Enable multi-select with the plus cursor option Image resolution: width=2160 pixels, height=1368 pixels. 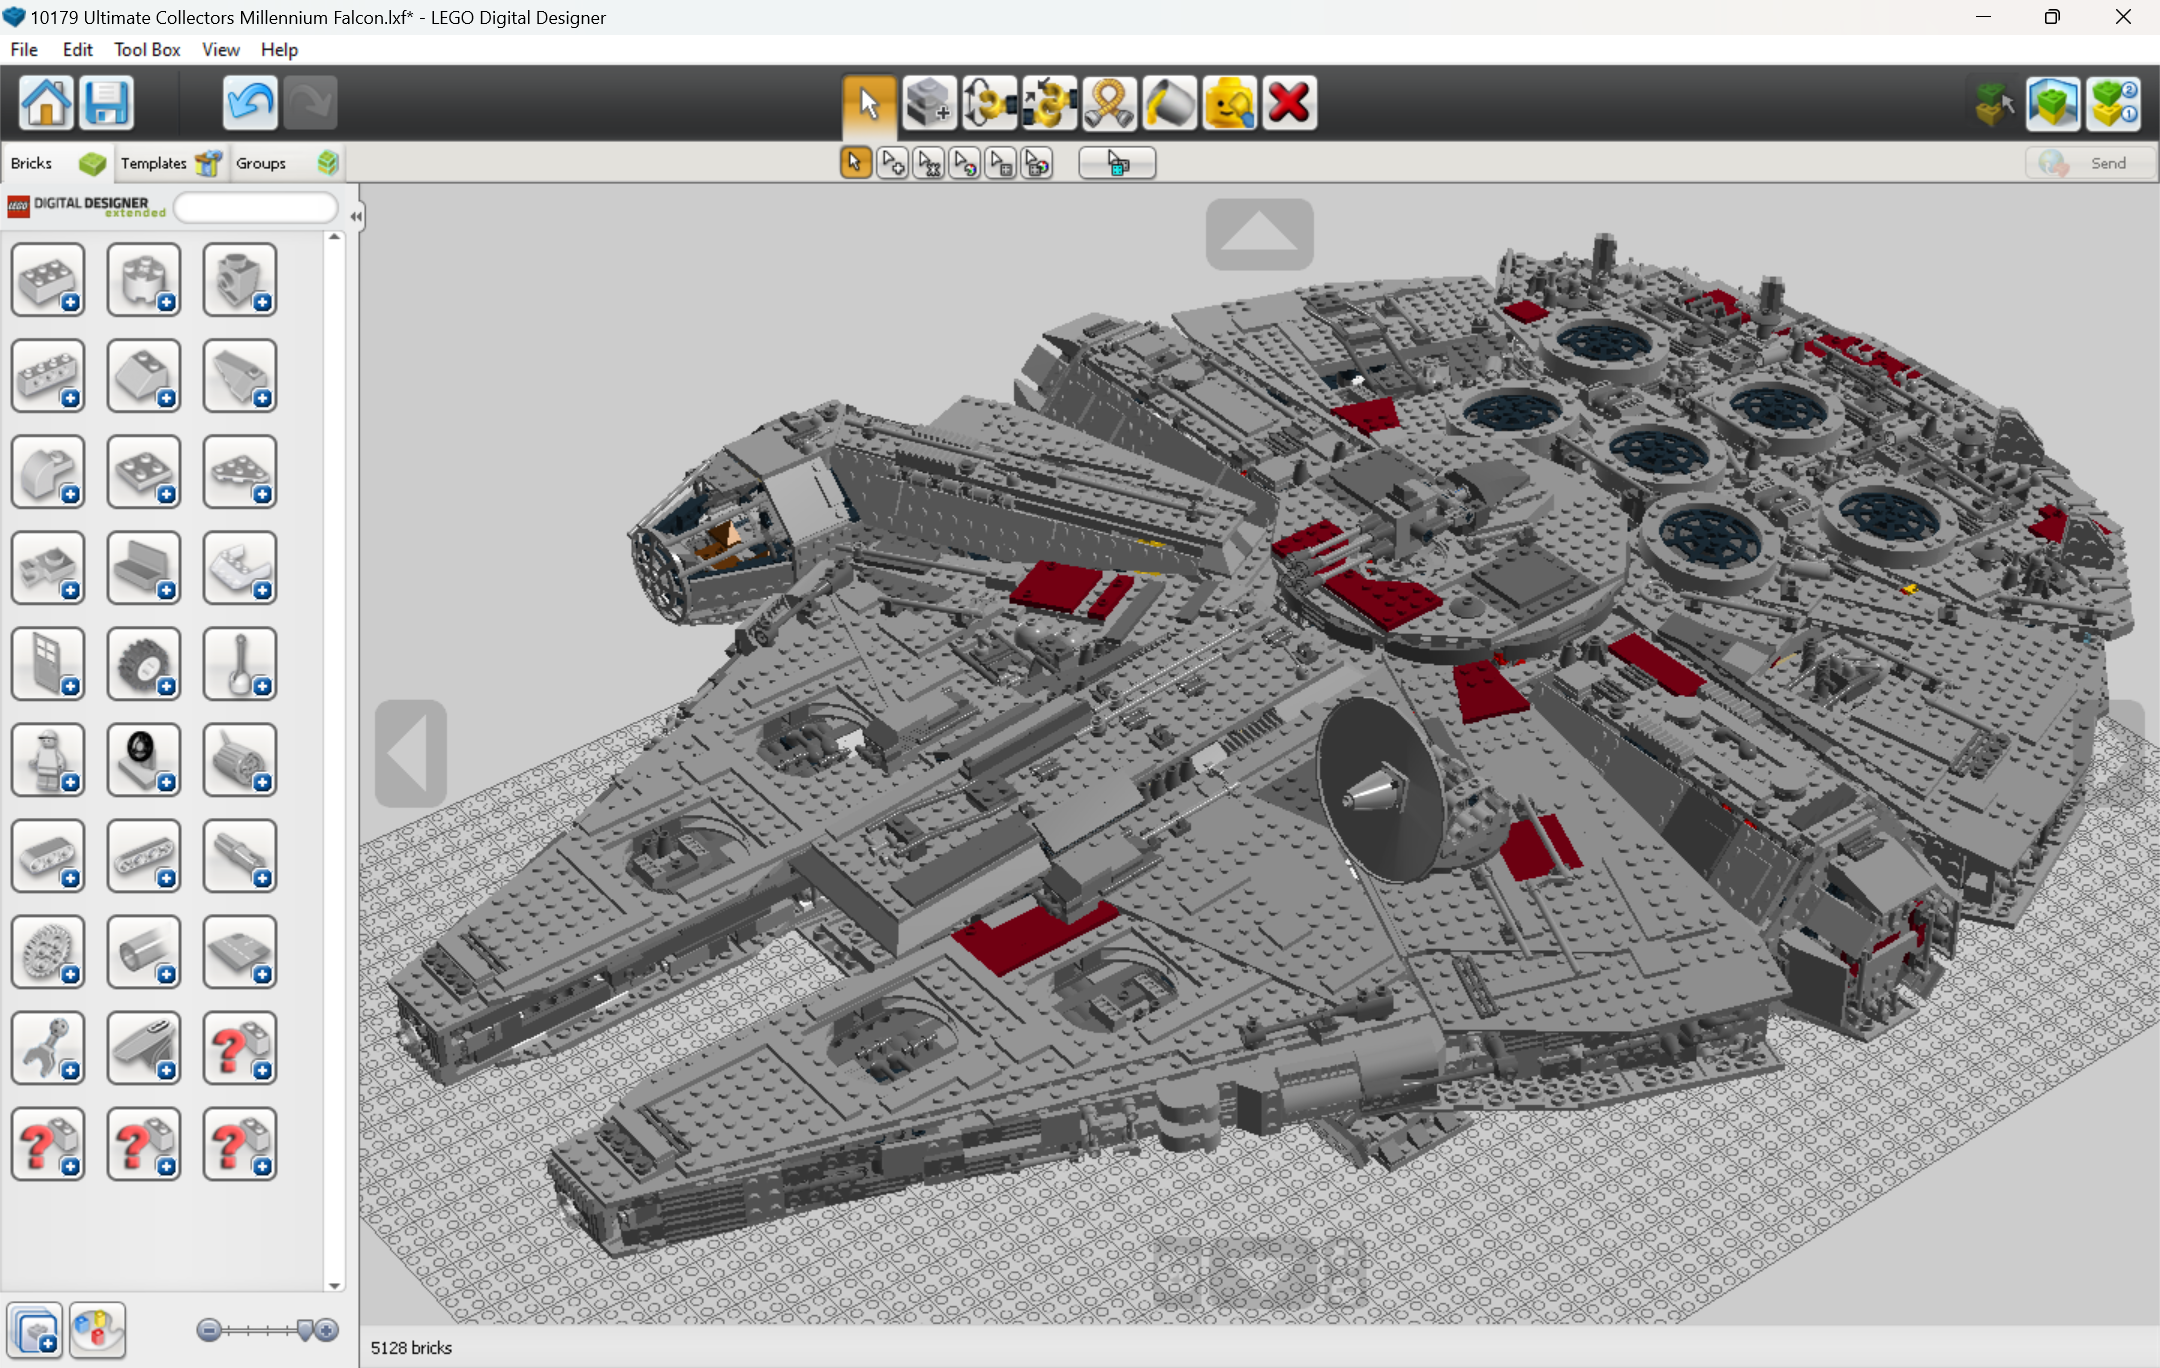891,162
